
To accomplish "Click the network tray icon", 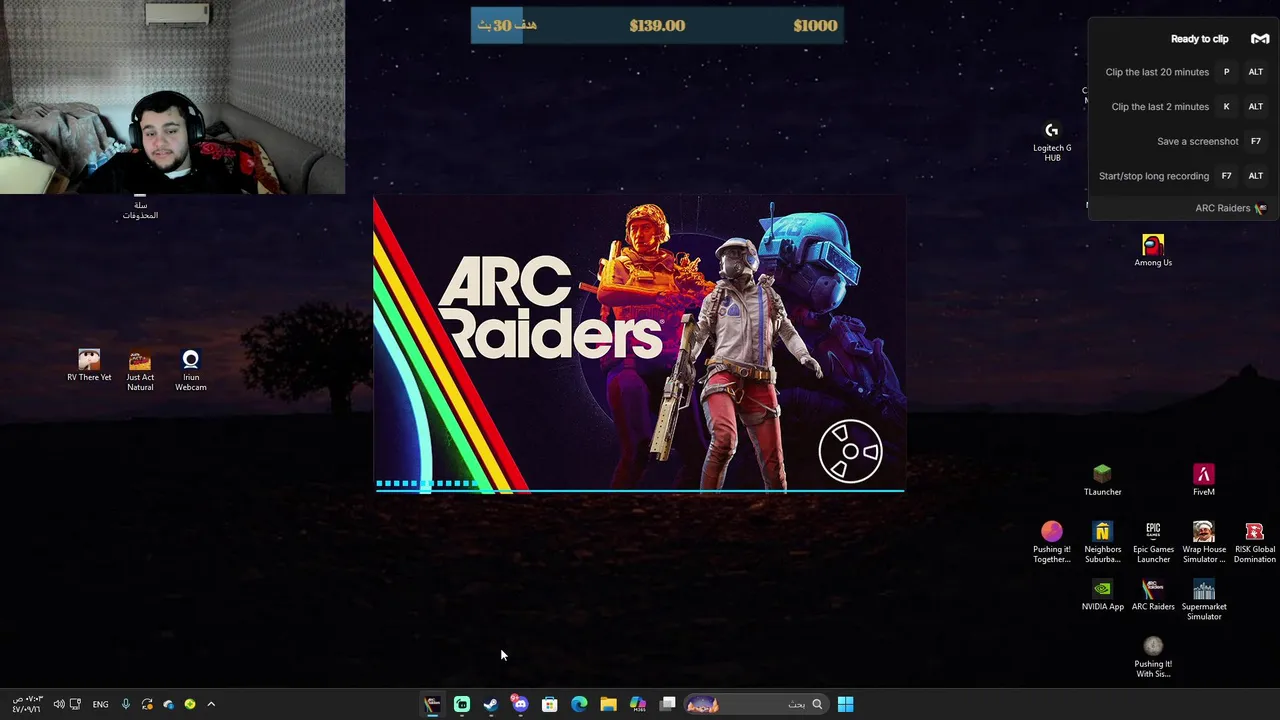I will 76,704.
